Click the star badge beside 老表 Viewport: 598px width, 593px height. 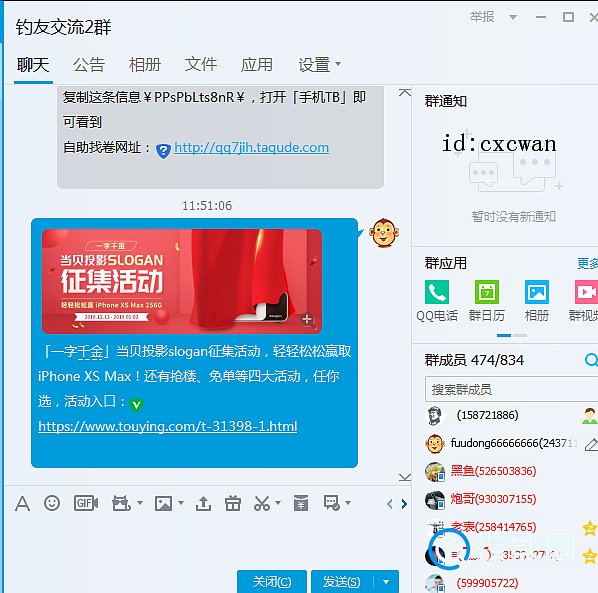tap(590, 528)
